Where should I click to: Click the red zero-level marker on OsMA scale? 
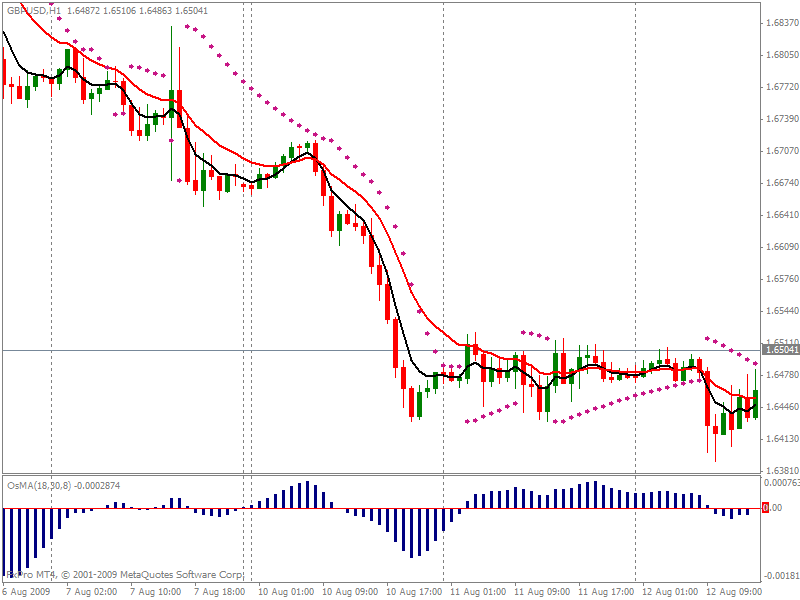(766, 508)
